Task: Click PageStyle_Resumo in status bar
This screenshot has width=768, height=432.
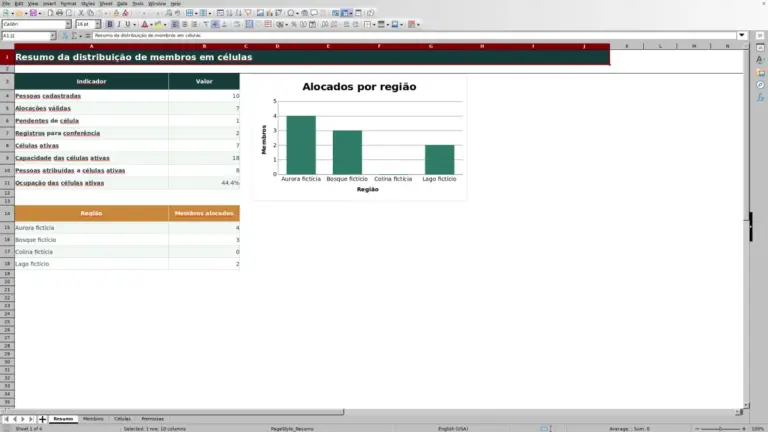Action: click(x=292, y=429)
